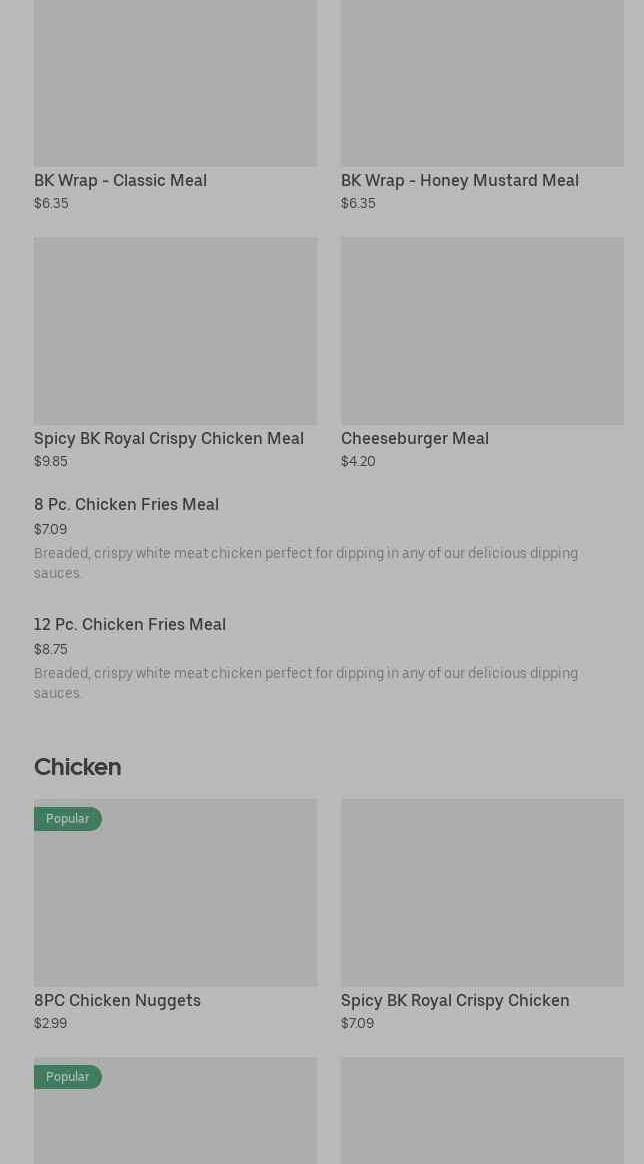Image resolution: width=644 pixels, height=1164 pixels.
Task: Open the Spicy BK Royal Crispy Chicken title
Action: coord(455,1000)
